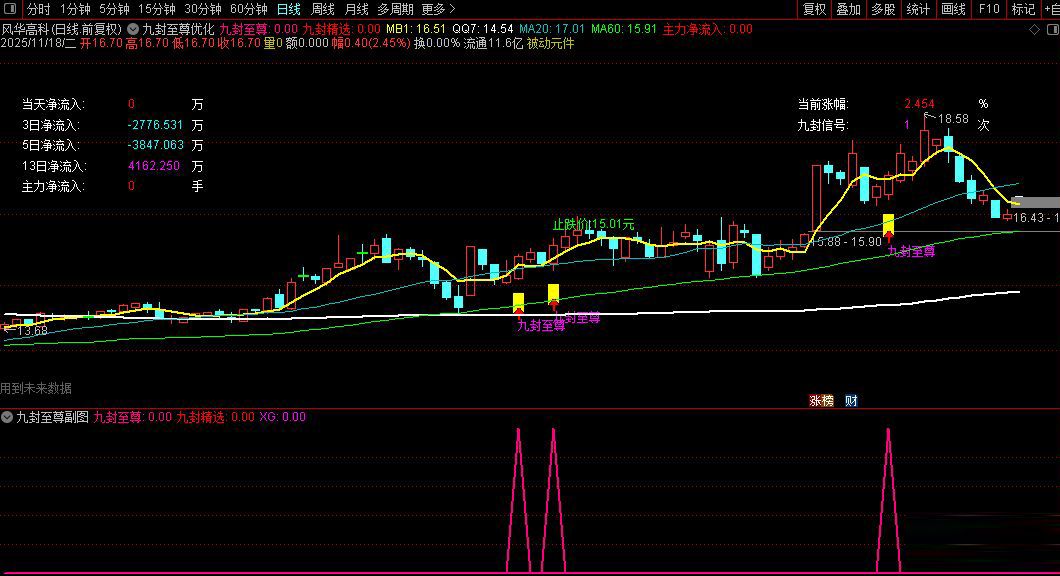Open the 画线 drawing tool

point(953,9)
